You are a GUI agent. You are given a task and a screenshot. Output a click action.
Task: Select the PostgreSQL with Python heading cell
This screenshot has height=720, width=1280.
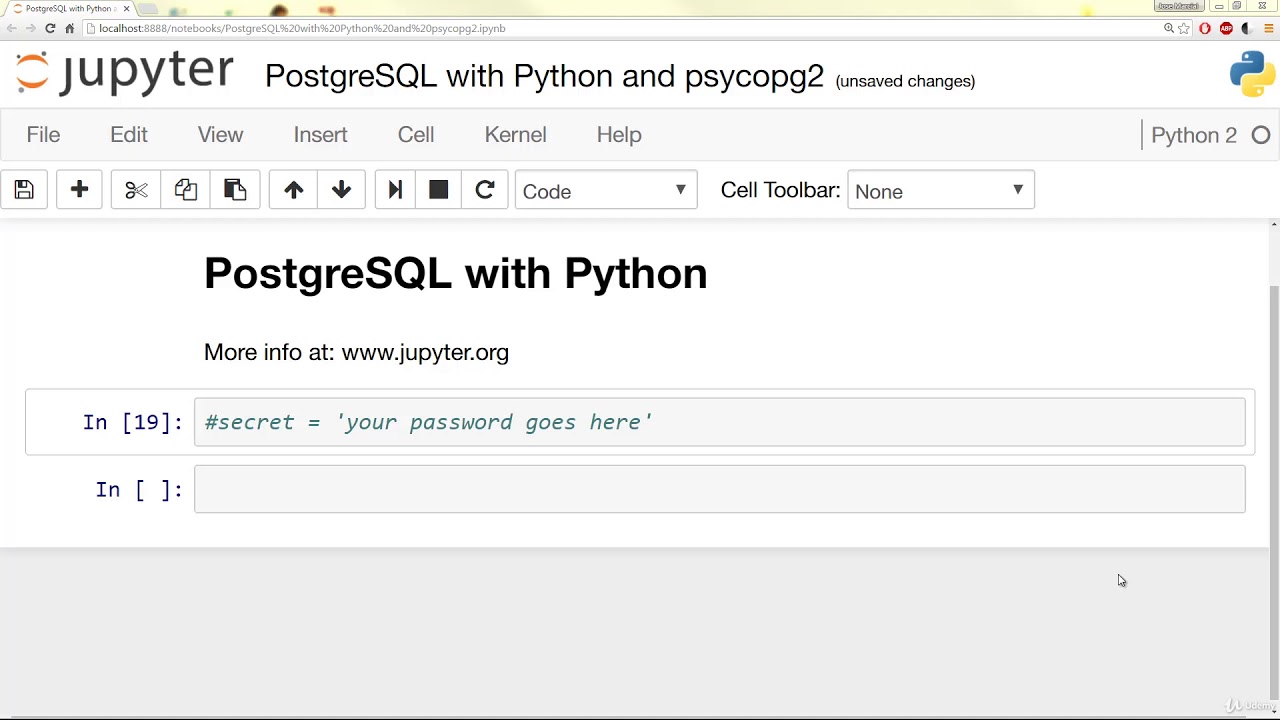tap(455, 273)
